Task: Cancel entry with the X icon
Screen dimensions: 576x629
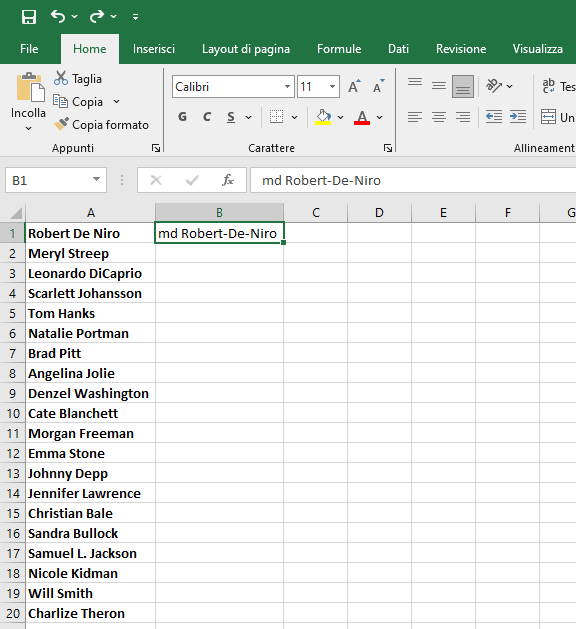Action: tap(156, 181)
